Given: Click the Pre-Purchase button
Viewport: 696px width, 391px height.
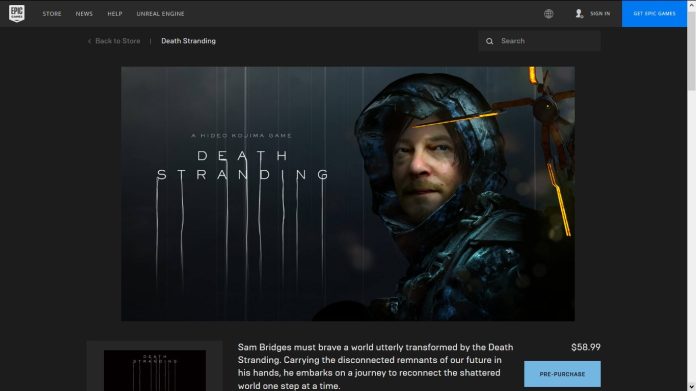Looking at the screenshot, I should click(x=562, y=374).
